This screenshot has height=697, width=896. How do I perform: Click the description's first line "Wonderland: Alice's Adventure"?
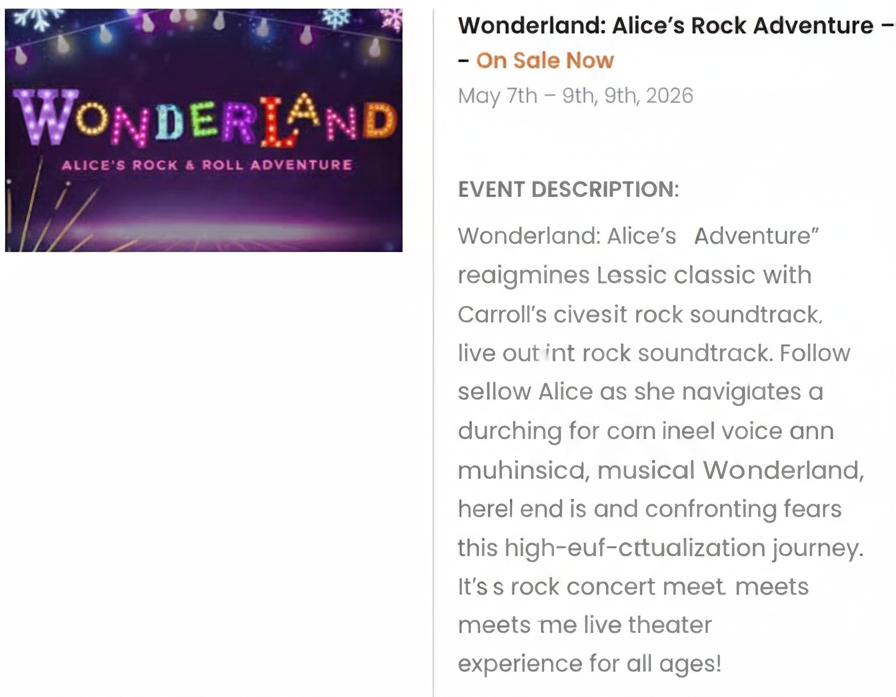639,236
